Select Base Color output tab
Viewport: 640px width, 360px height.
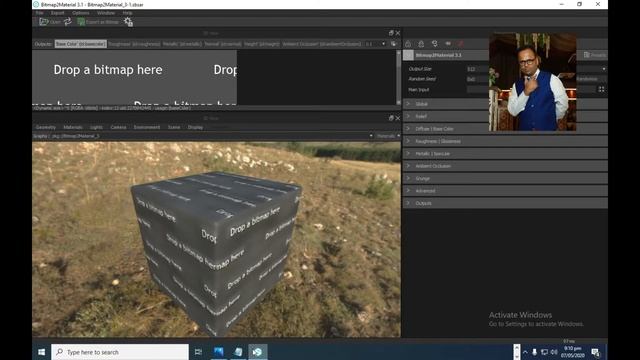[81, 44]
